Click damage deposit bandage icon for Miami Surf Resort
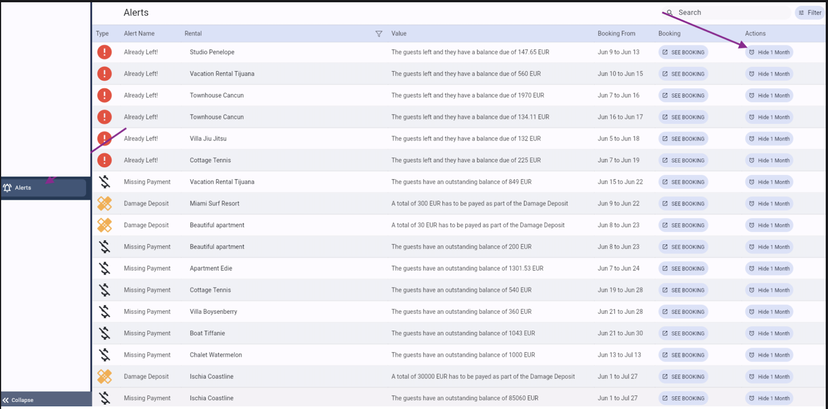Screen dimensions: 828x409 tap(105, 203)
